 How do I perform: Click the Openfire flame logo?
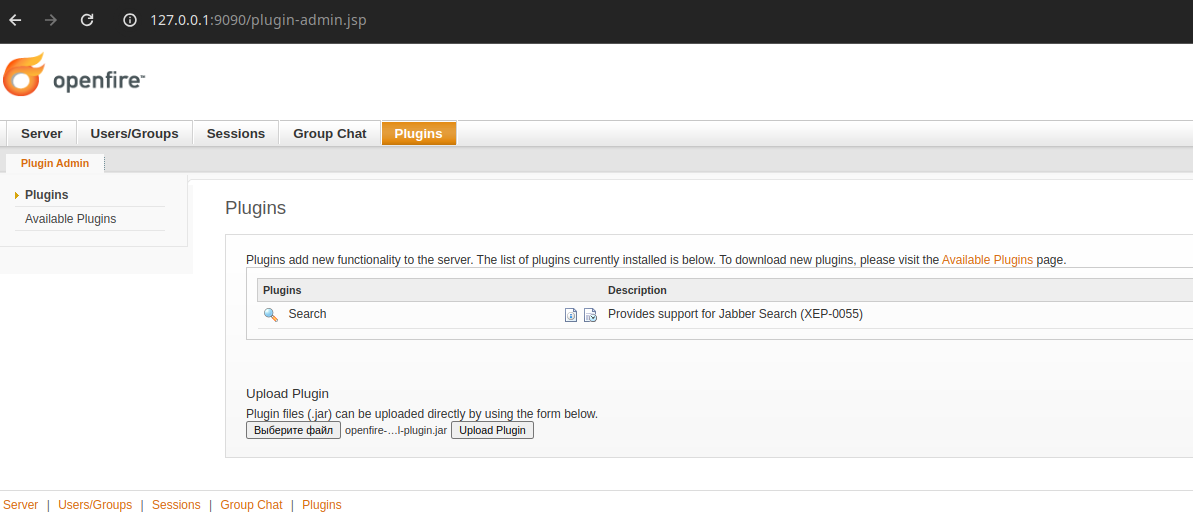[x=24, y=75]
